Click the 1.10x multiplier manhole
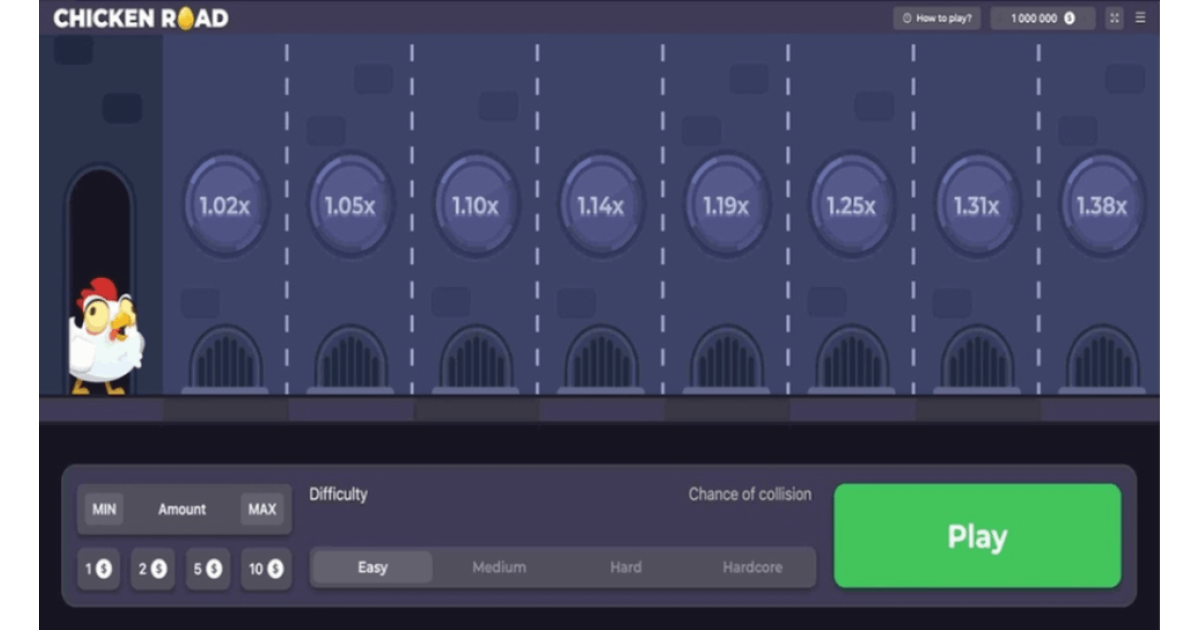Viewport: 1200px width, 630px height. coord(475,206)
